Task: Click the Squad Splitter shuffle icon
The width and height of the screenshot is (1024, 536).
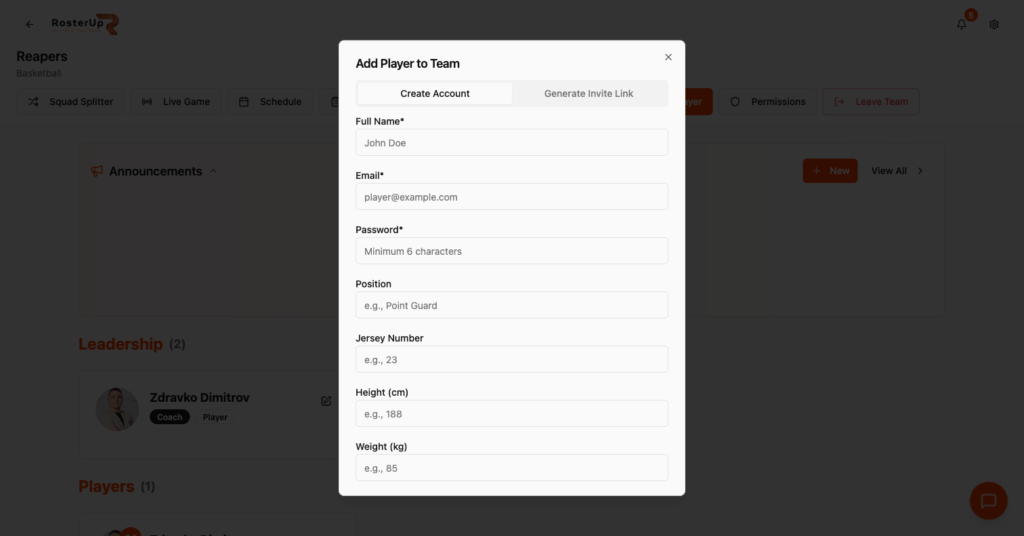Action: tap(33, 102)
